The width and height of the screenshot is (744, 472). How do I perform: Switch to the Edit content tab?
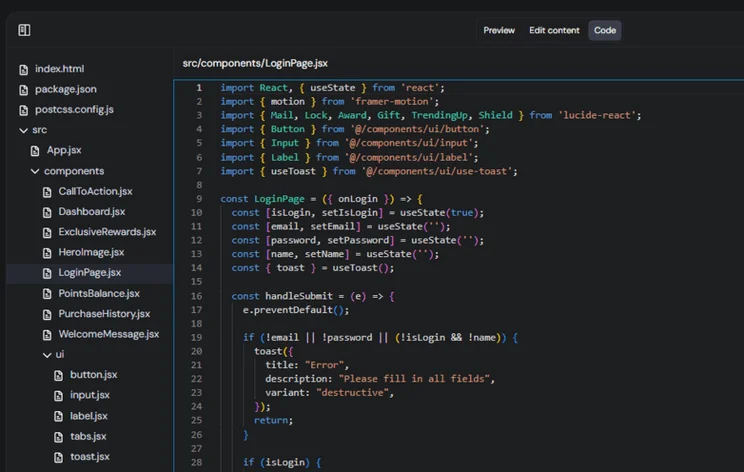[554, 30]
